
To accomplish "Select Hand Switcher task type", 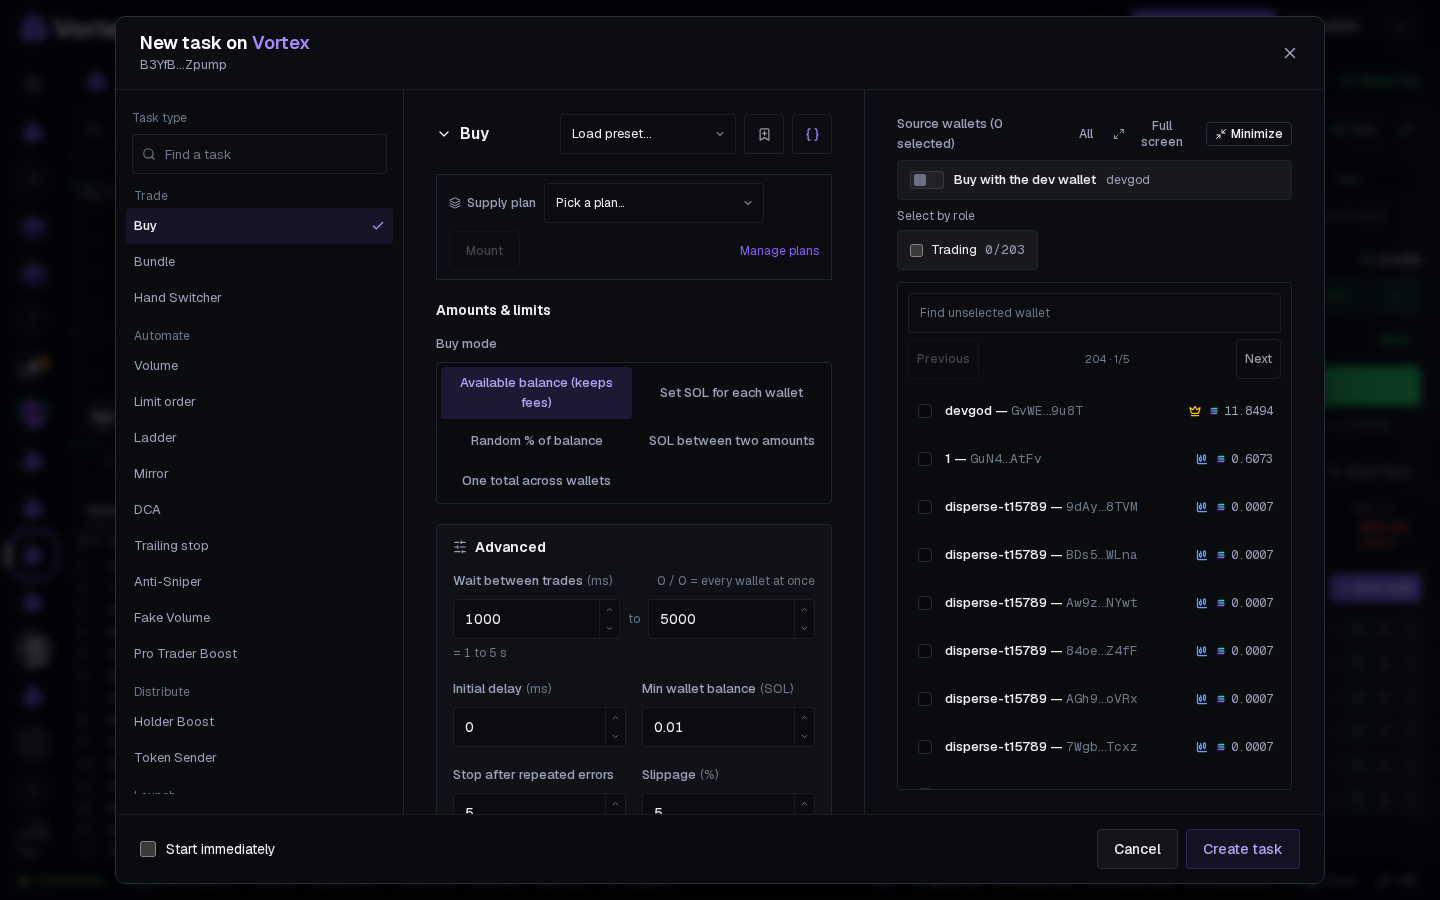I will click(259, 298).
